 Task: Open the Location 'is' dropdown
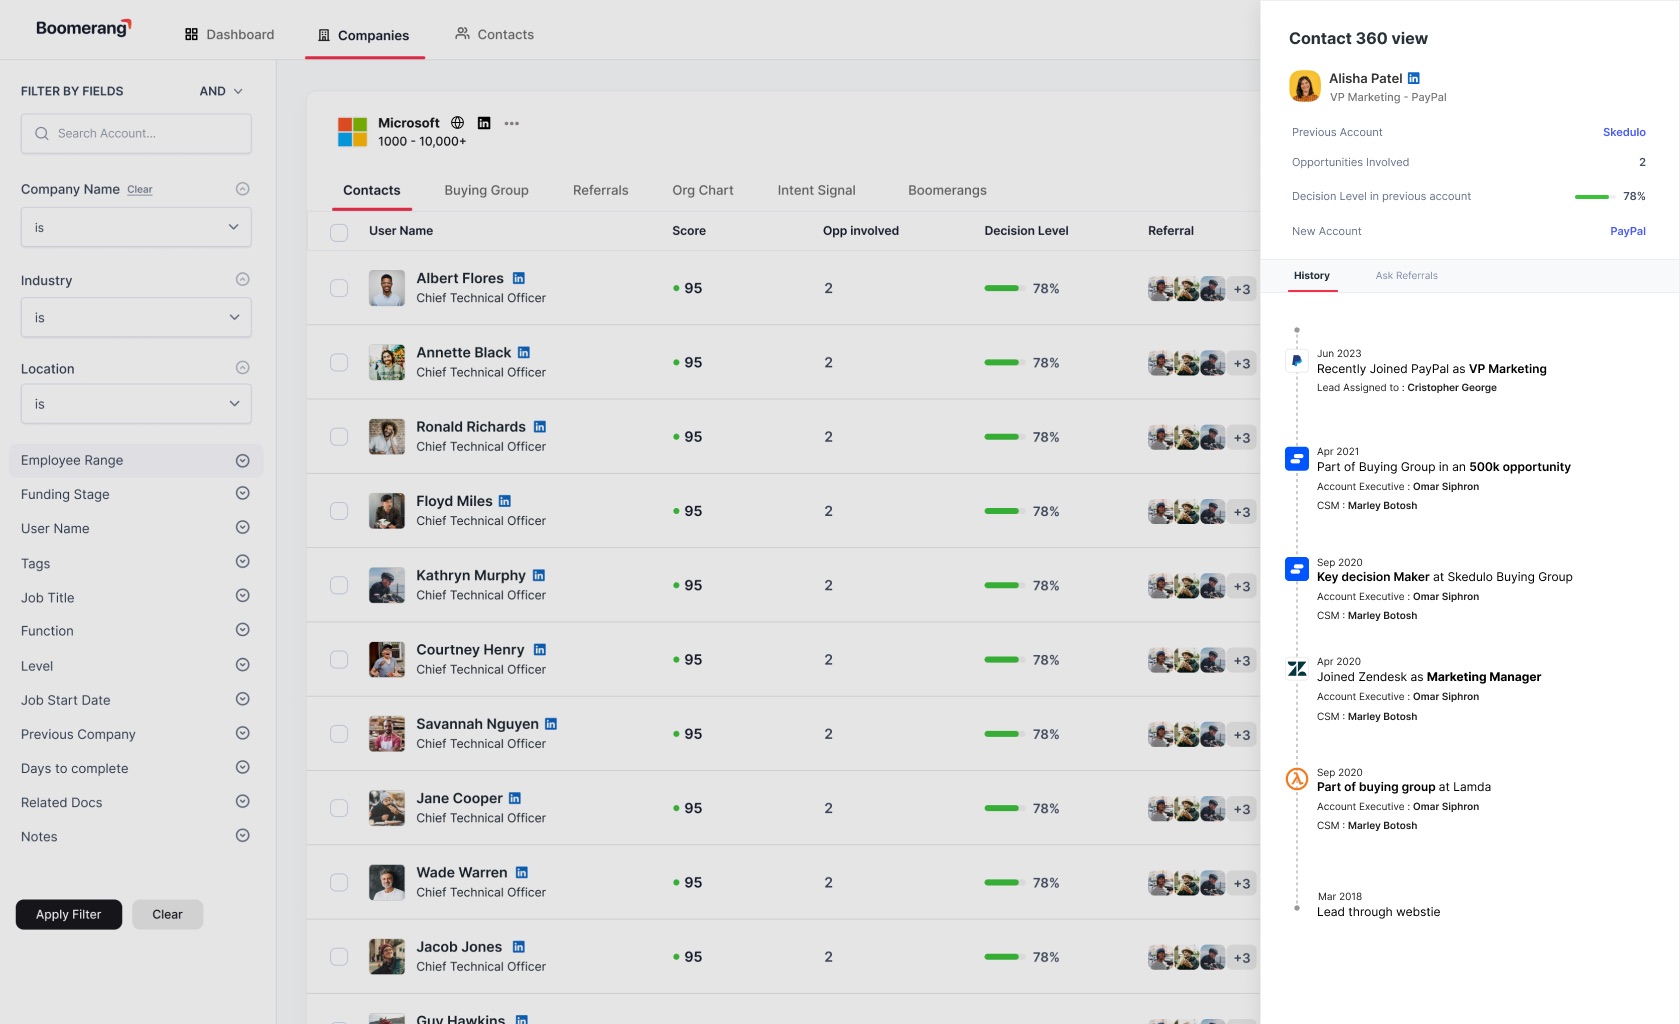pyautogui.click(x=136, y=404)
